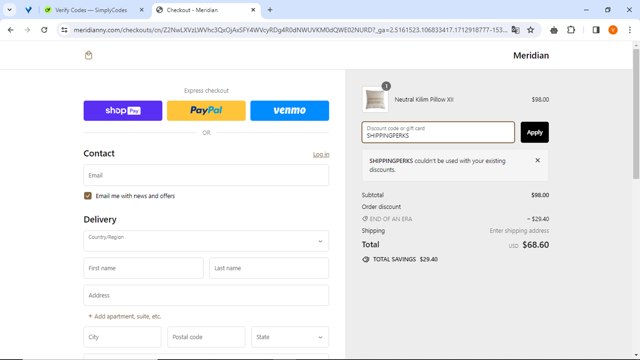
Task: Pay with PayPal express checkout
Action: 206,111
